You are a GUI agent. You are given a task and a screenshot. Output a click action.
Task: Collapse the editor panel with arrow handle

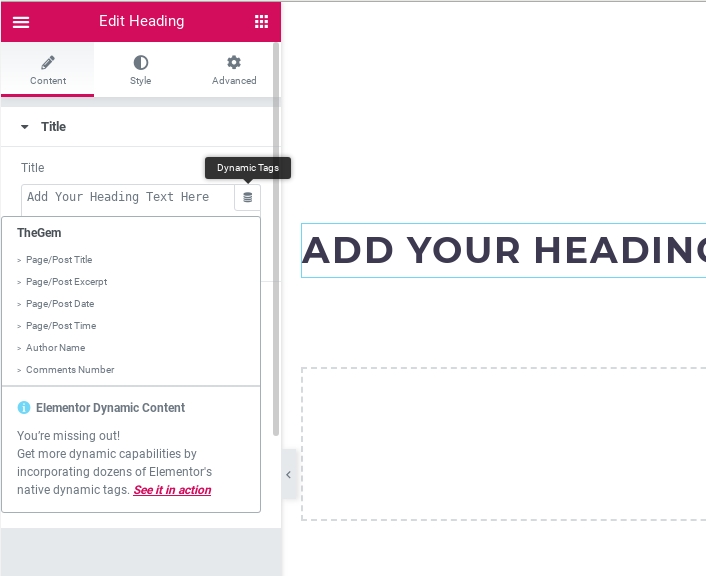tap(288, 475)
